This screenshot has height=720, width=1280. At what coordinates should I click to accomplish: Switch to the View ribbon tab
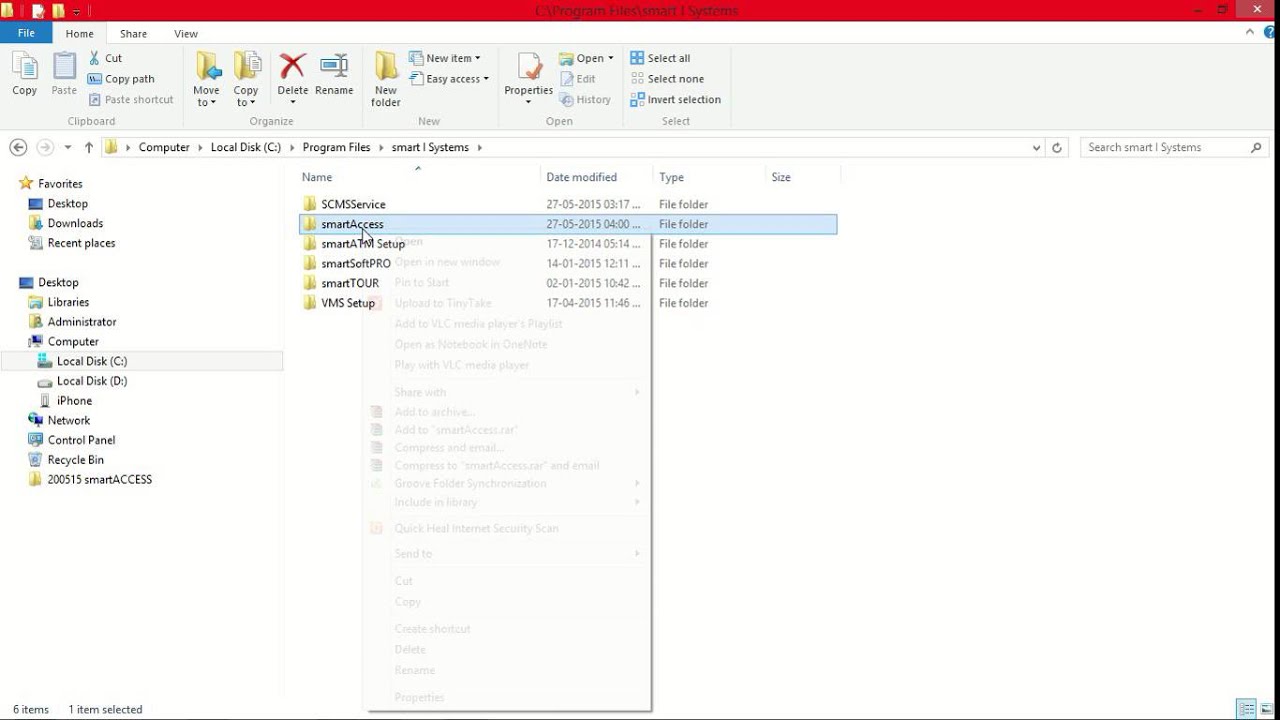(x=186, y=33)
